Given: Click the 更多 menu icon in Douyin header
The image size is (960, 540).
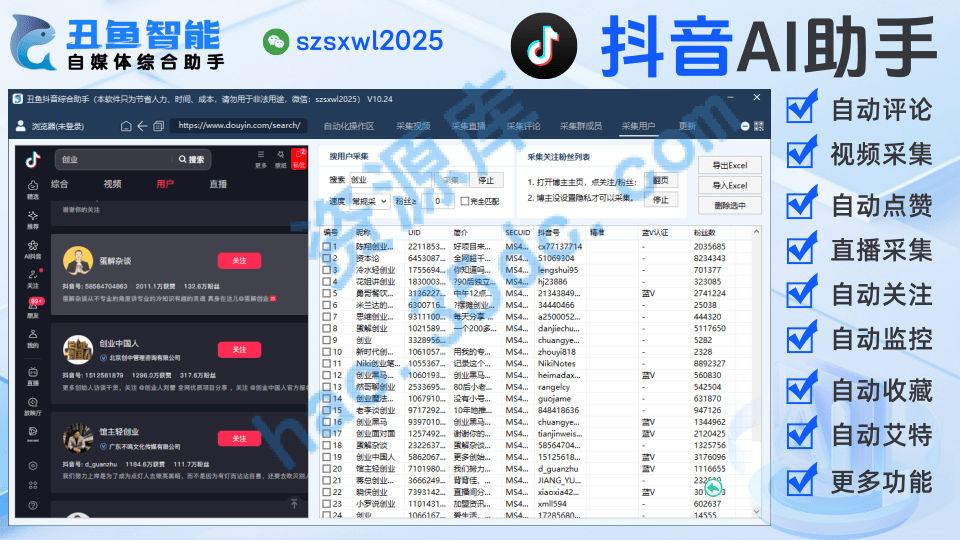Looking at the screenshot, I should [261, 159].
